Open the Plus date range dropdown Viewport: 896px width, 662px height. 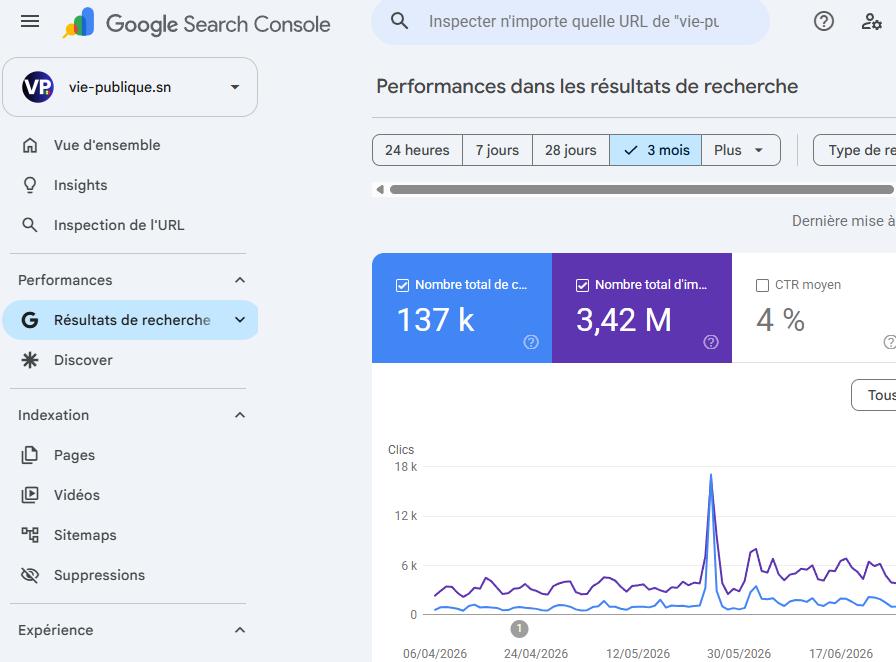pos(741,150)
